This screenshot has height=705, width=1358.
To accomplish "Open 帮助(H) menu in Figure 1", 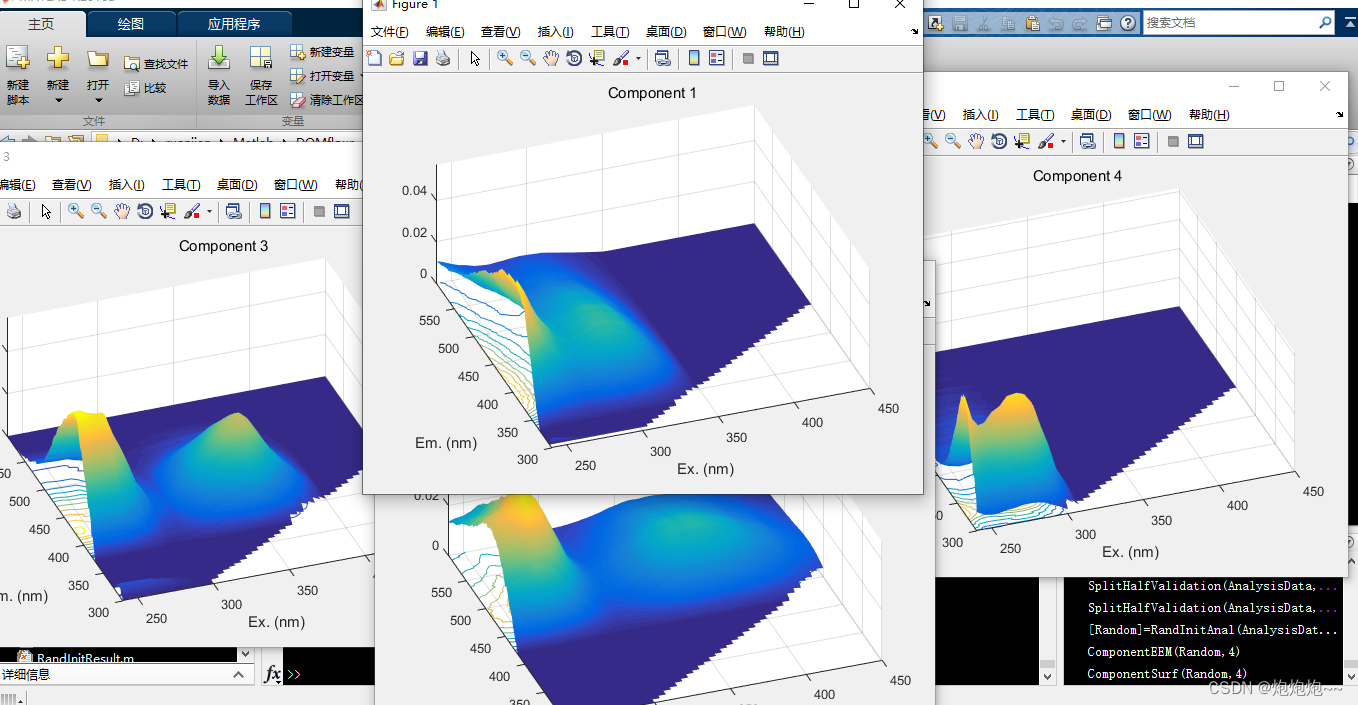I will 784,32.
